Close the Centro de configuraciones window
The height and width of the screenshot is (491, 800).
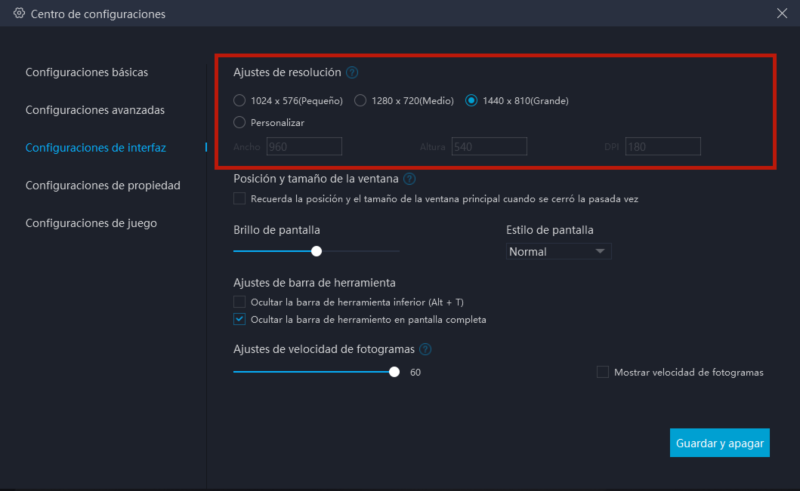click(781, 14)
